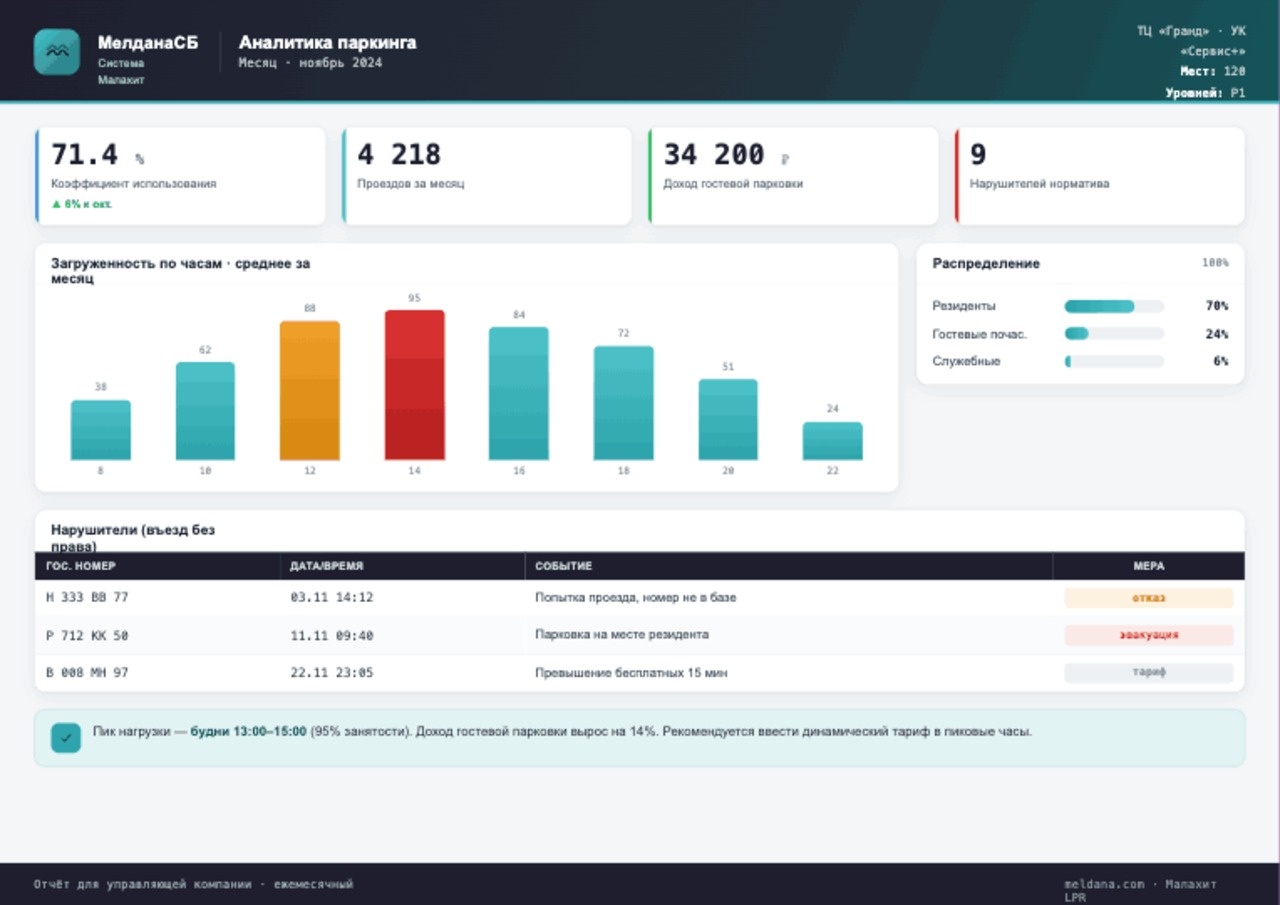Click the Нарушителей норматива label
Image resolution: width=1280 pixels, height=905 pixels.
click(x=1039, y=184)
